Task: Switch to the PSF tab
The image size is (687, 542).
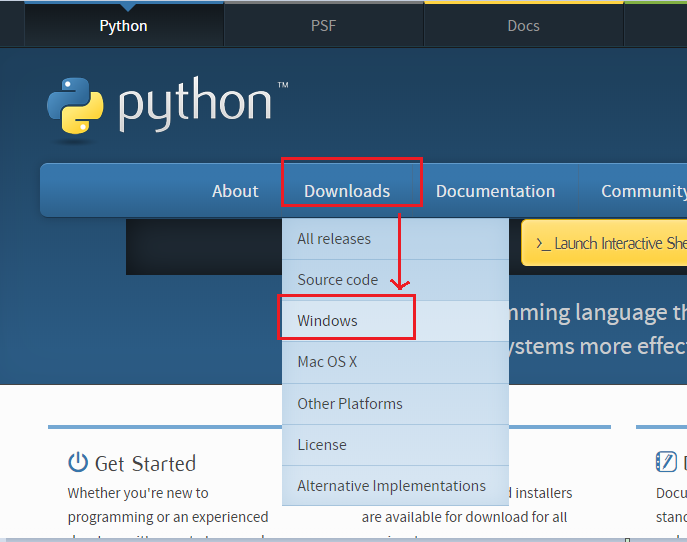Action: [x=324, y=25]
